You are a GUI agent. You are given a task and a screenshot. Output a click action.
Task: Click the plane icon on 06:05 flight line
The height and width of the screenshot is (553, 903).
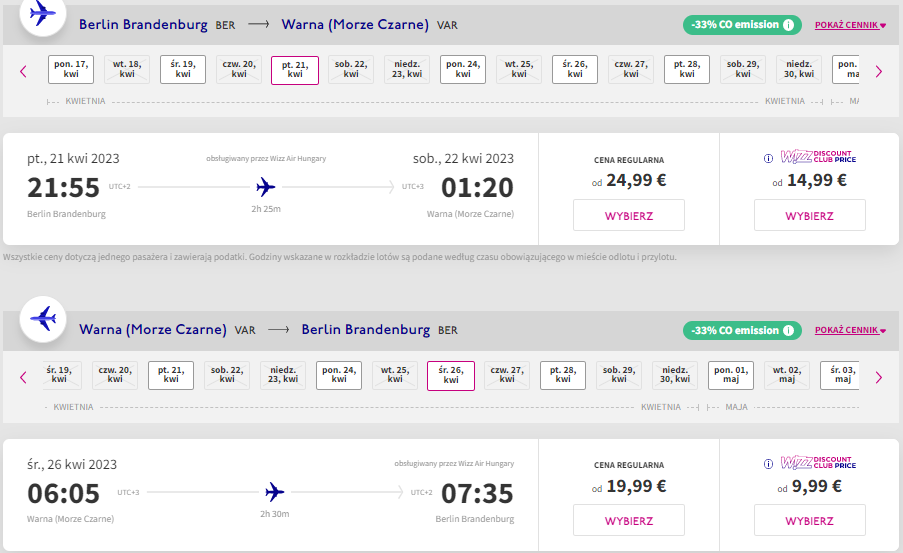pyautogui.click(x=275, y=492)
